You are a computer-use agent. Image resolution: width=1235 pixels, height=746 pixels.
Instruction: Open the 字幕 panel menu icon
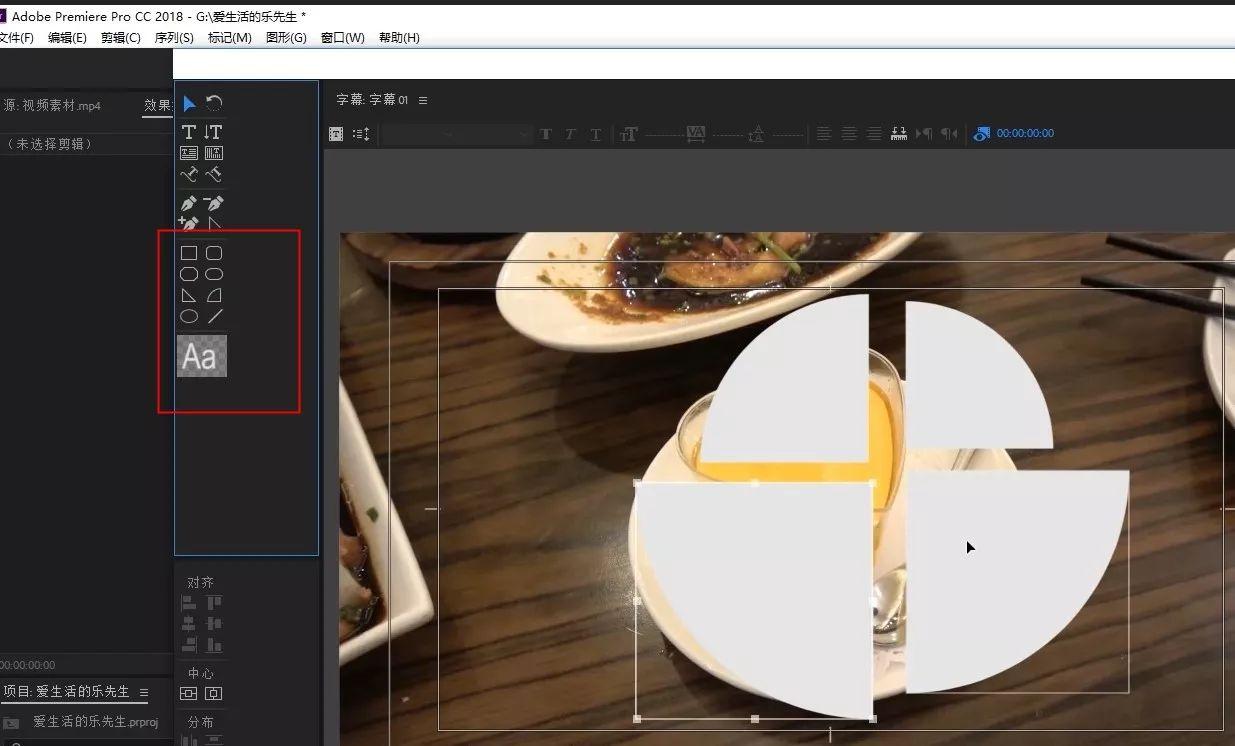423,100
